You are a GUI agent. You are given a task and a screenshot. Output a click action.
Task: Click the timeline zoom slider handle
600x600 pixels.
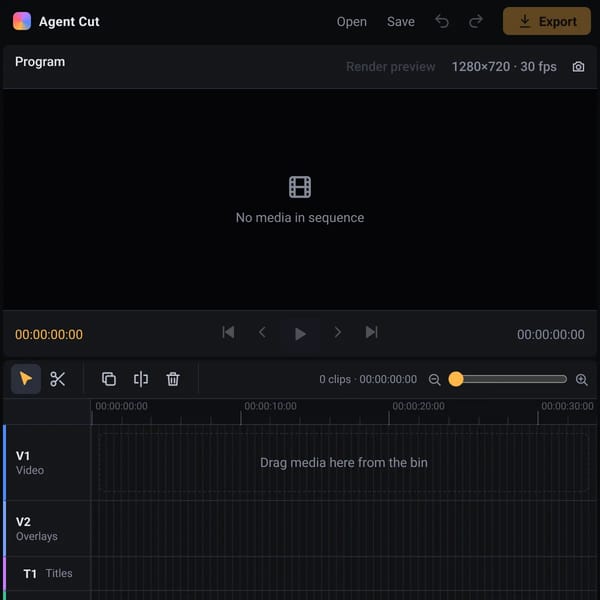pyautogui.click(x=456, y=379)
